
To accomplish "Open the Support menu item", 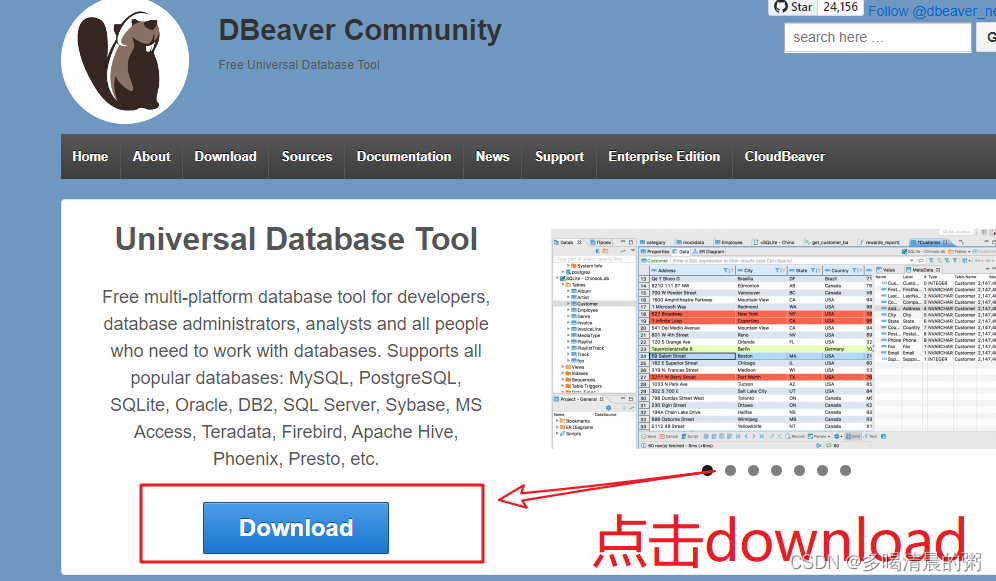I will [x=559, y=156].
